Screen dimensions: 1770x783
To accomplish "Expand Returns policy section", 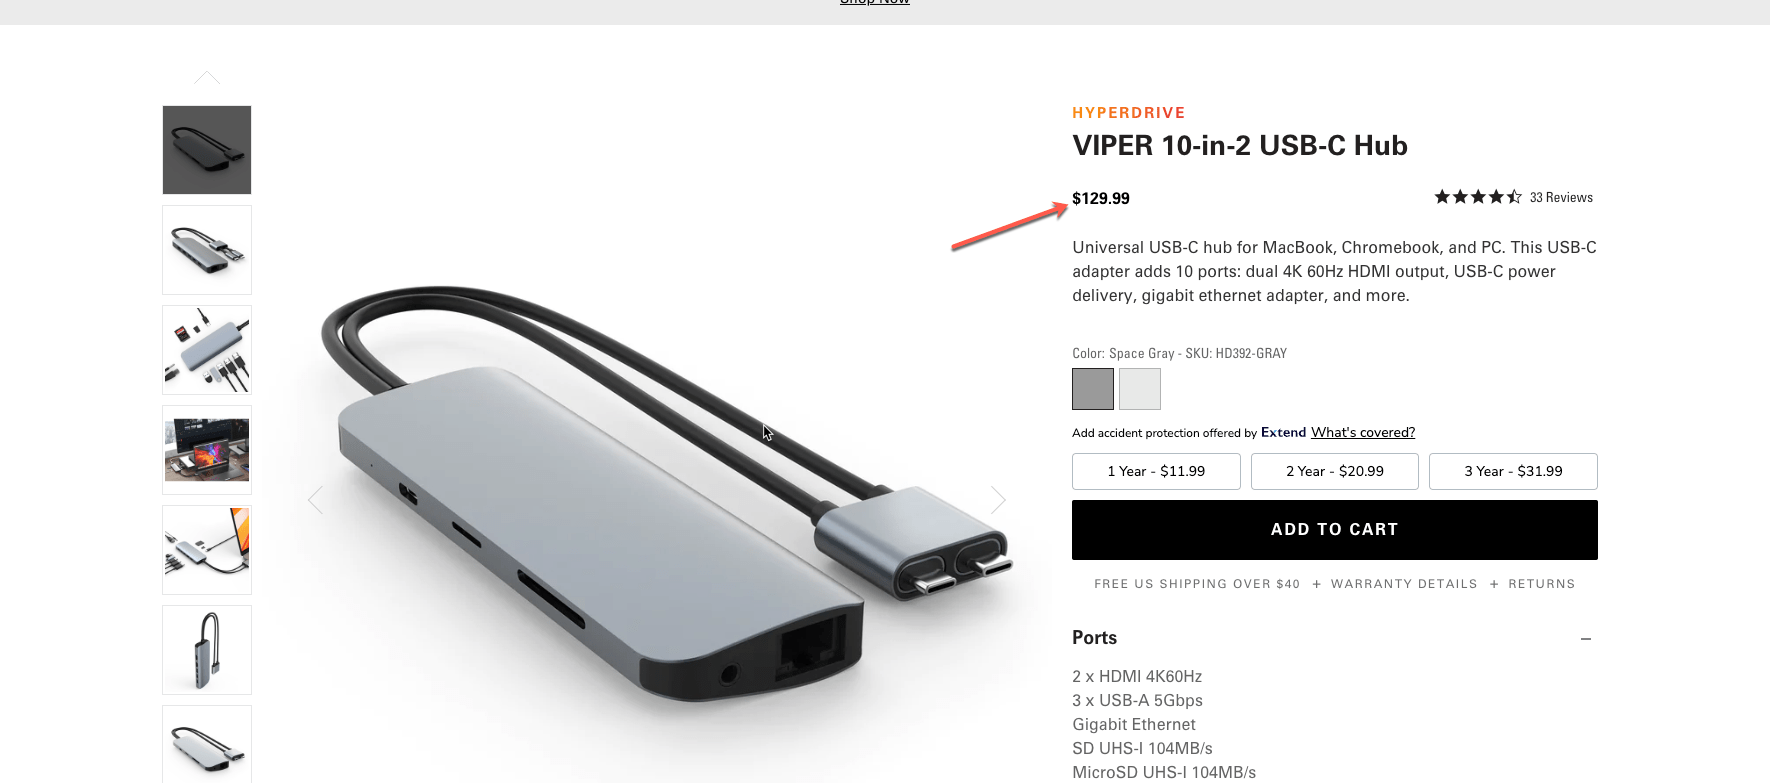I will pyautogui.click(x=1541, y=584).
